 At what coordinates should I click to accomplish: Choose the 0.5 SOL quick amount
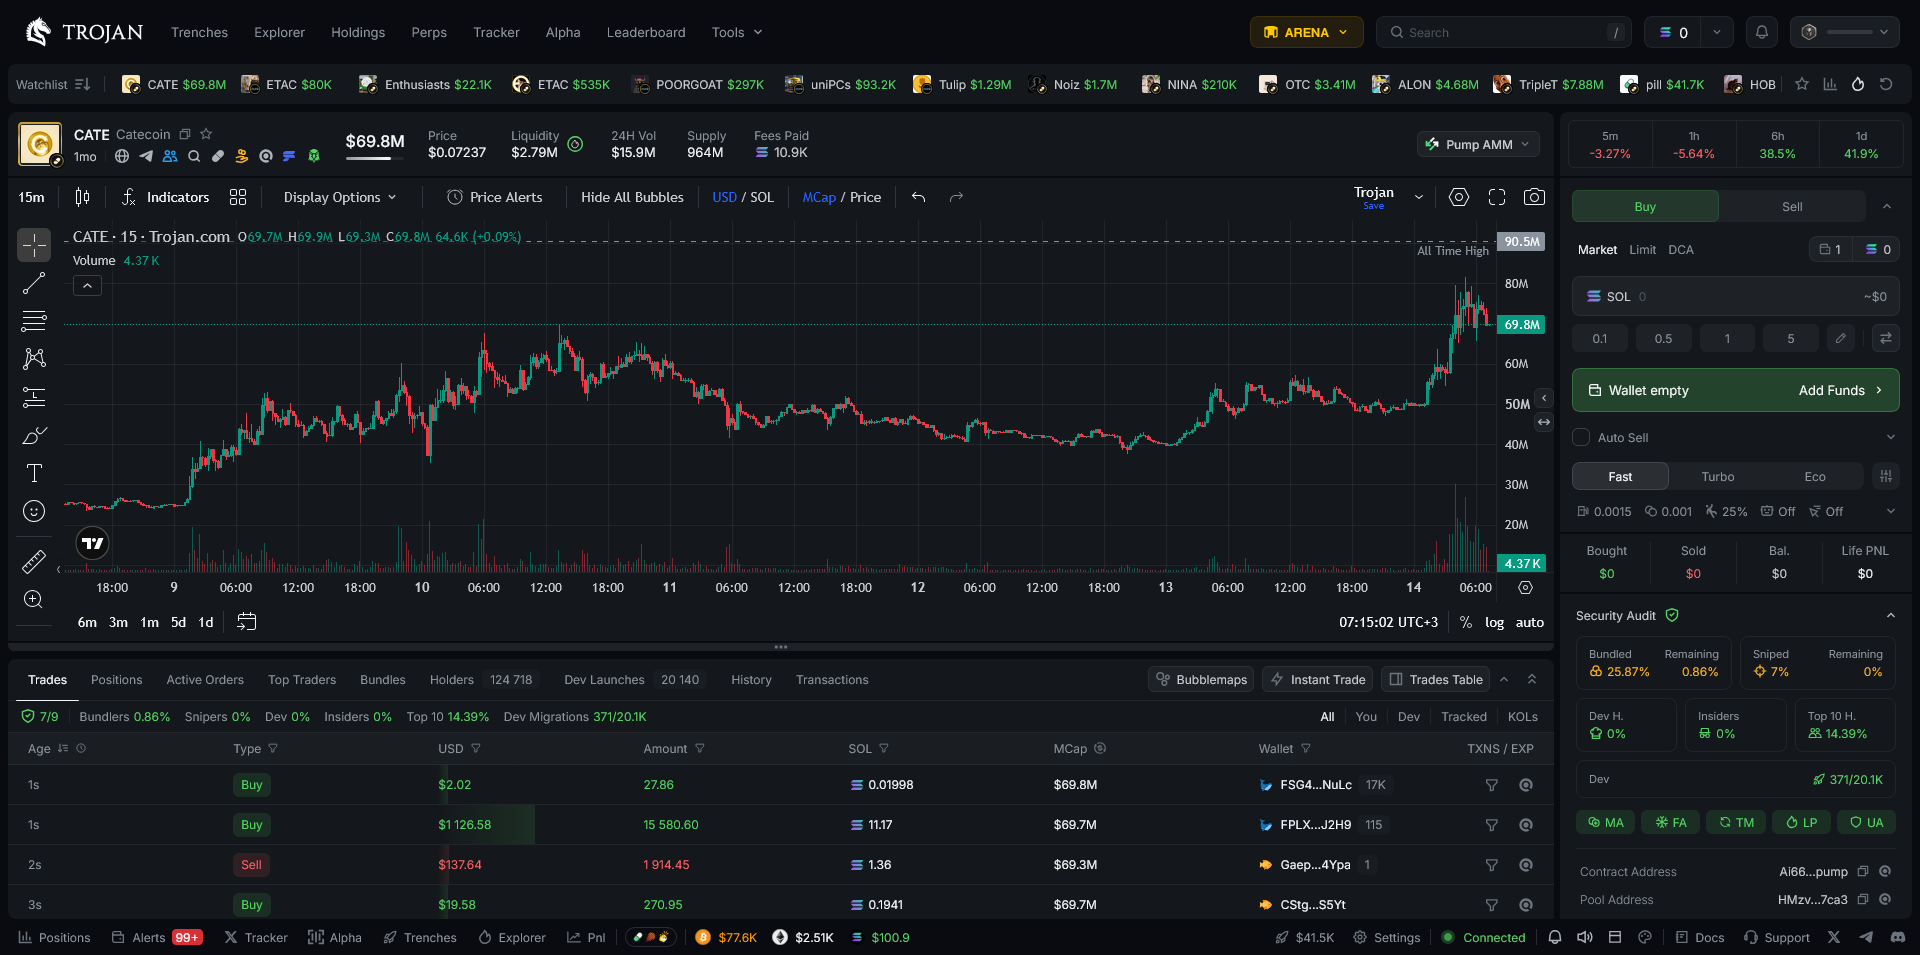pyautogui.click(x=1663, y=338)
